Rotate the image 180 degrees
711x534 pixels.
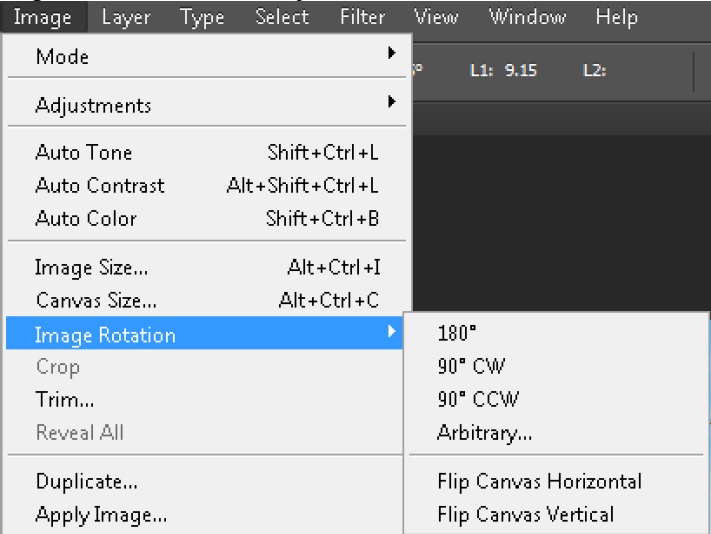tap(459, 333)
